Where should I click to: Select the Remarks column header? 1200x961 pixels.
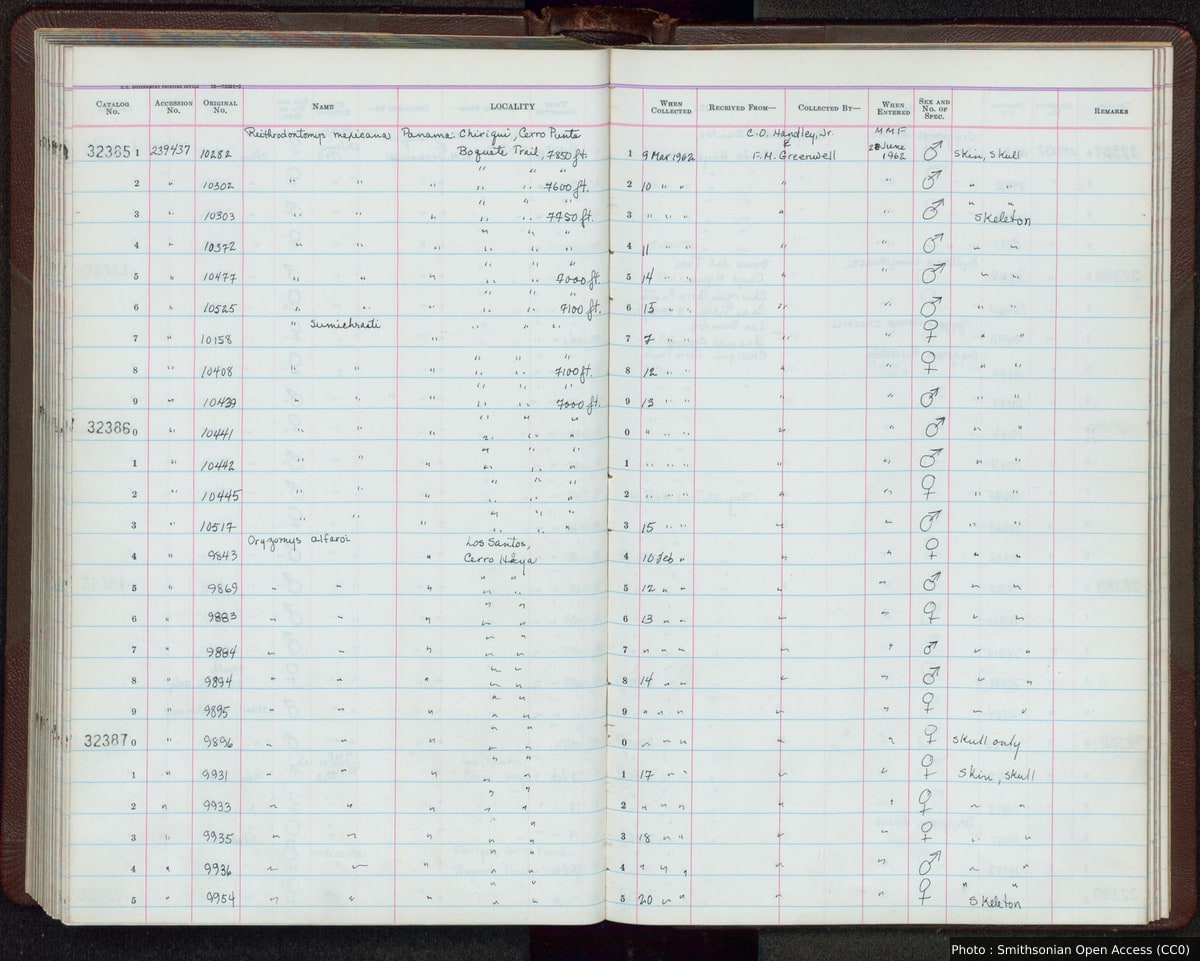point(1111,111)
